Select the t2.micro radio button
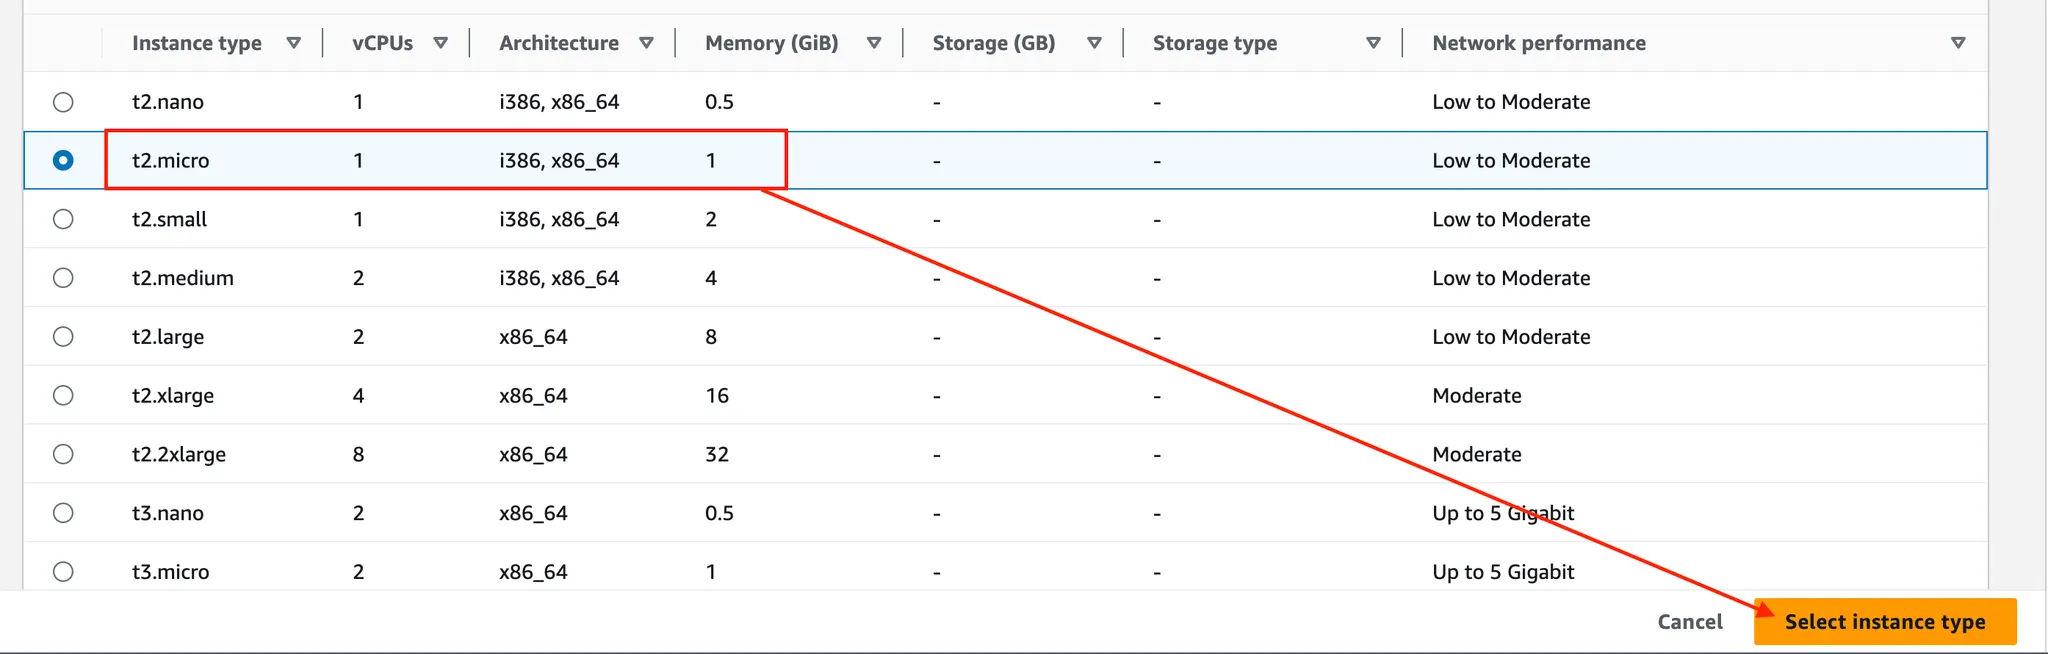The image size is (2048, 654). 63,160
